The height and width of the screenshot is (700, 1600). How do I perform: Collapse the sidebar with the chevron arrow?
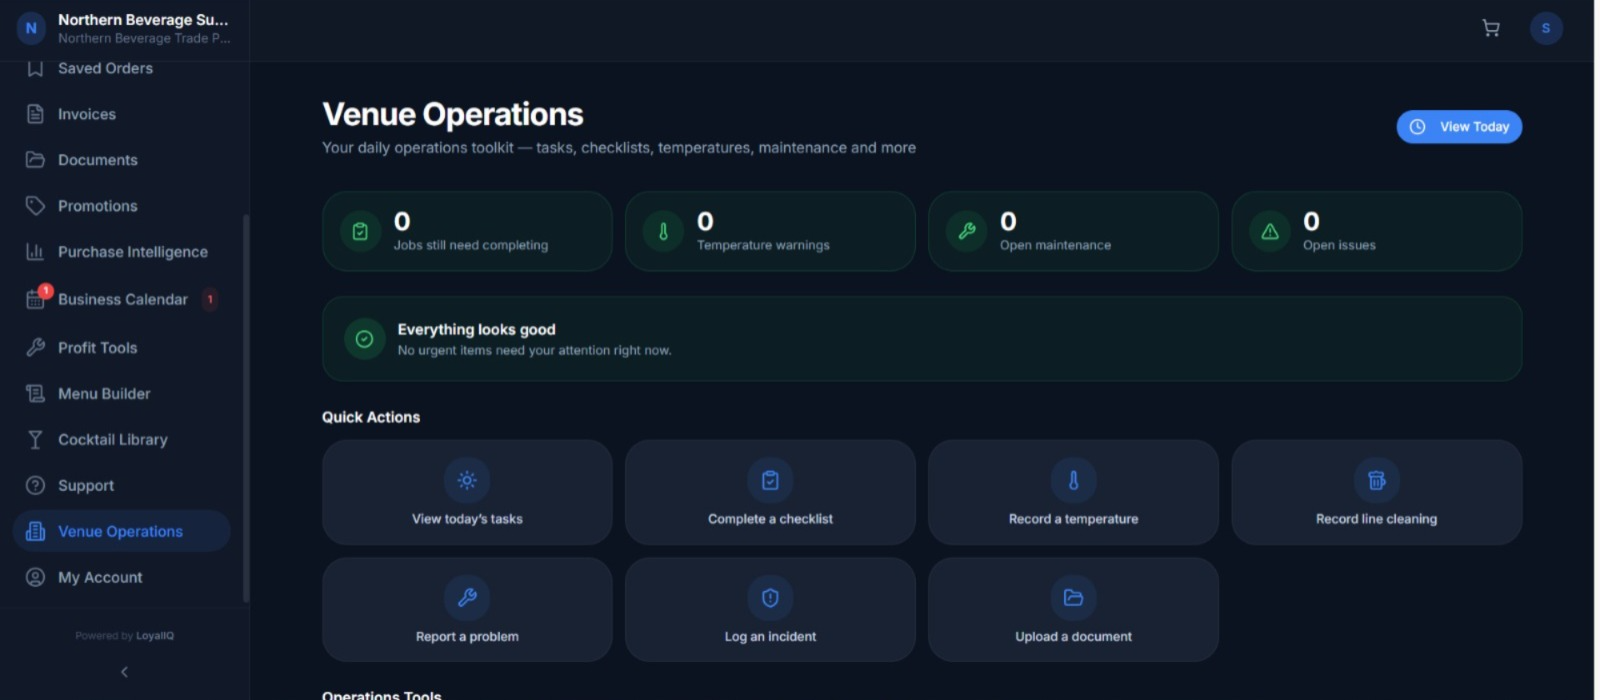pos(124,672)
